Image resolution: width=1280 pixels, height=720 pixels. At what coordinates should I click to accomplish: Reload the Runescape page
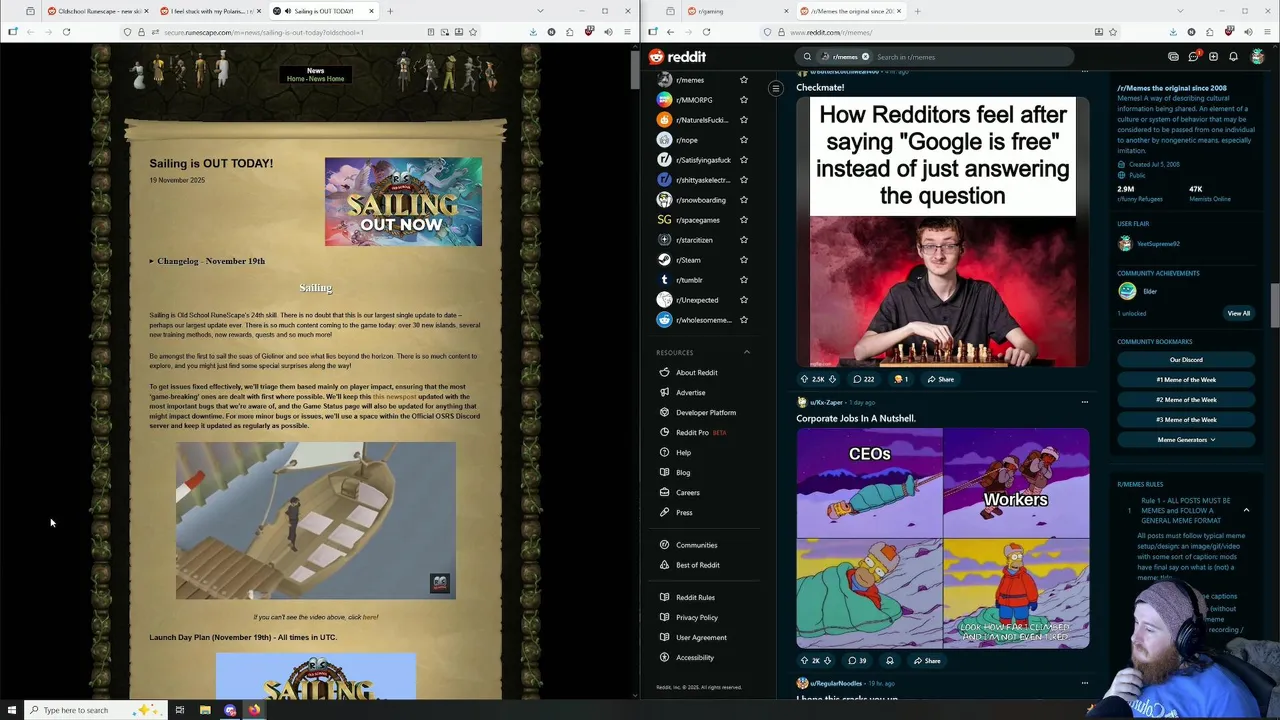(66, 32)
